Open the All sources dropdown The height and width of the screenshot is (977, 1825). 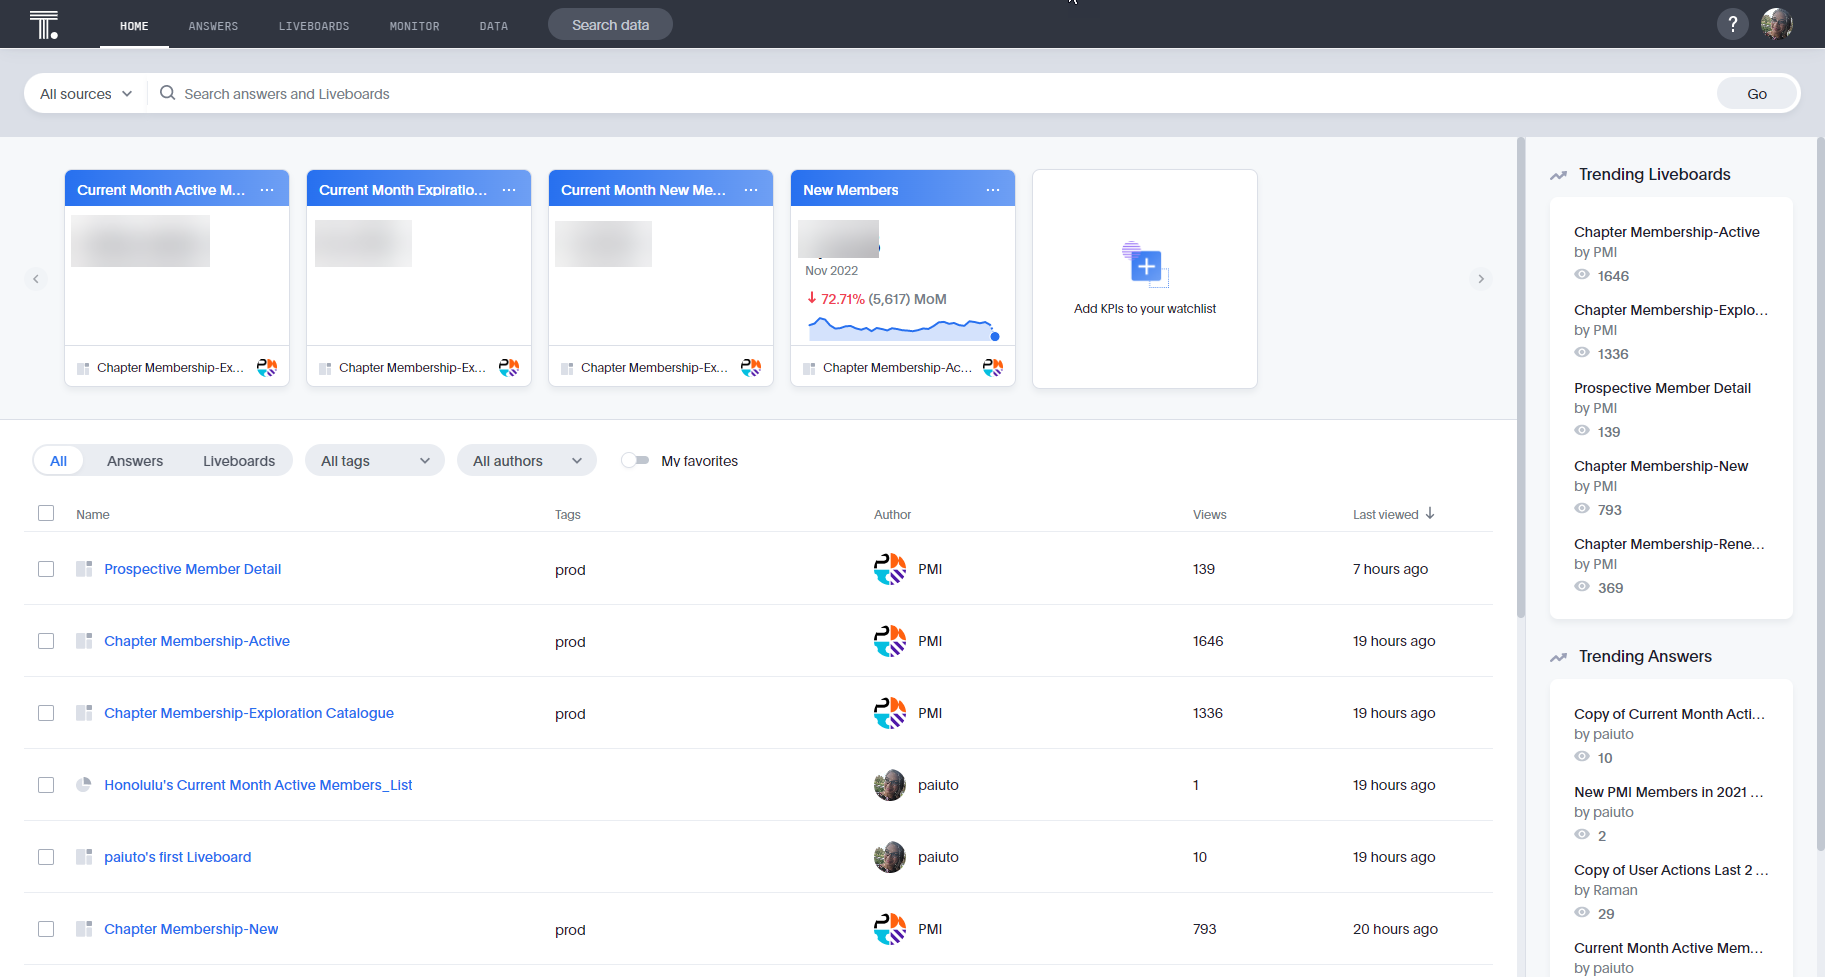[86, 94]
